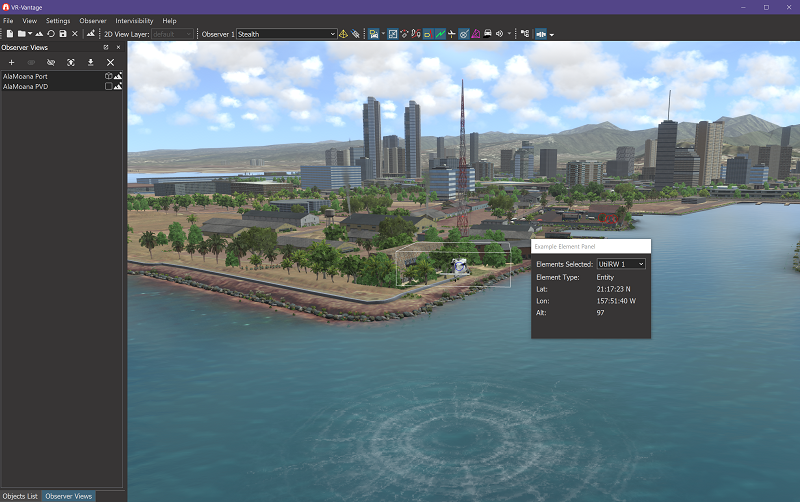This screenshot has width=800, height=502.
Task: Click the selected helicopter entity in the 3D view
Action: pos(460,267)
